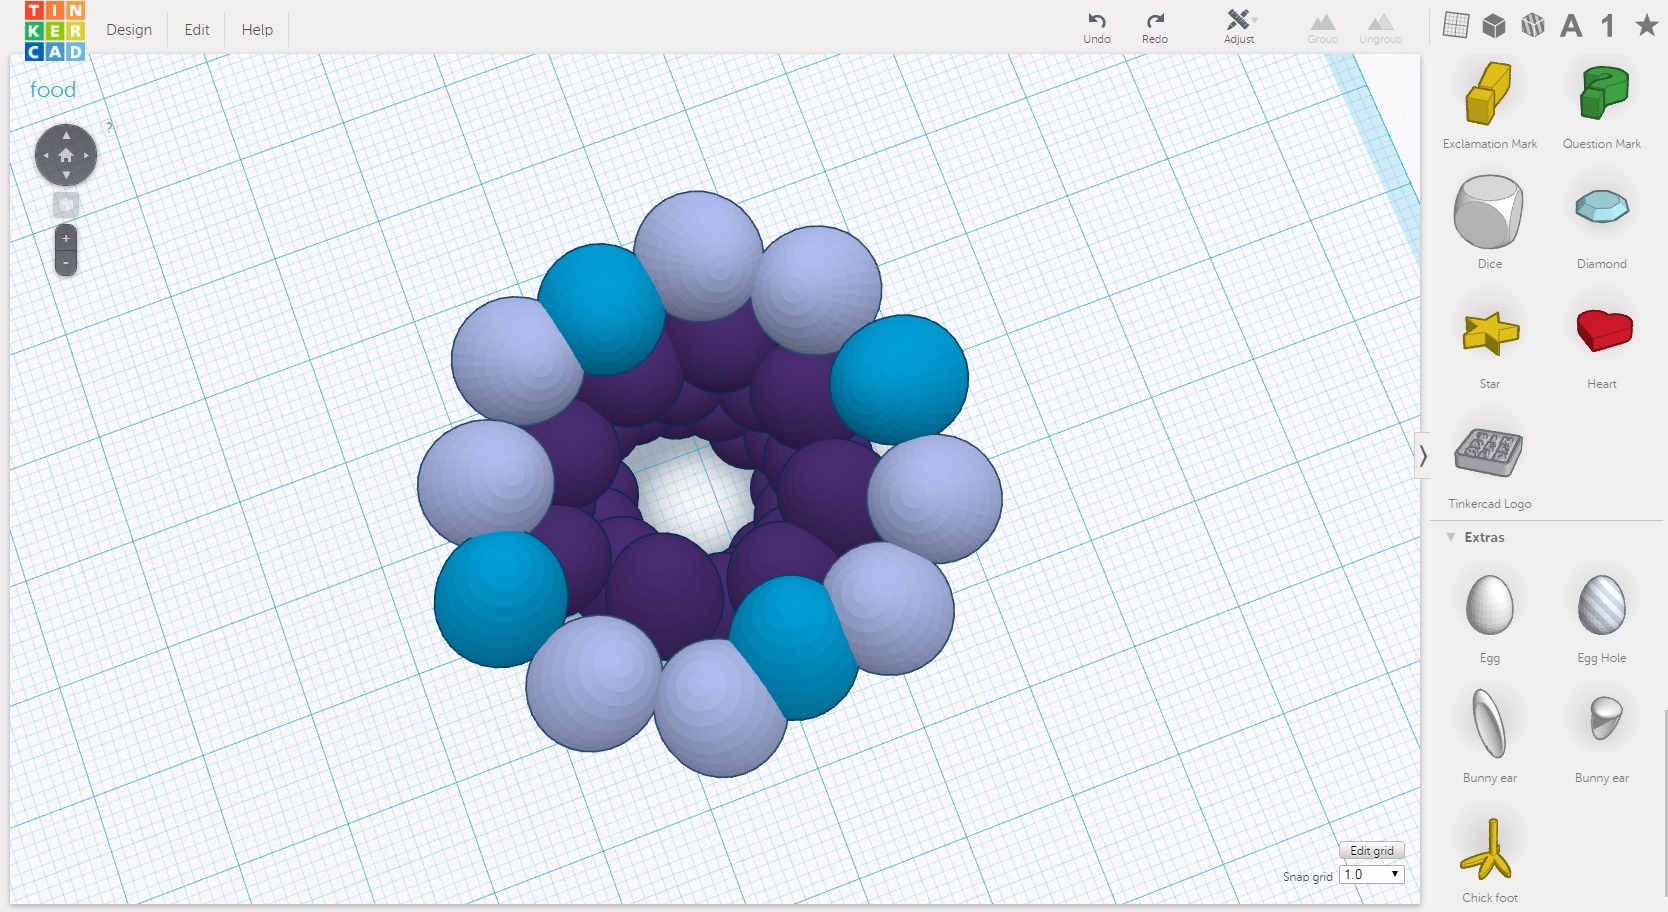Collapse the Extras section
Viewport: 1668px width, 912px height.
point(1451,537)
